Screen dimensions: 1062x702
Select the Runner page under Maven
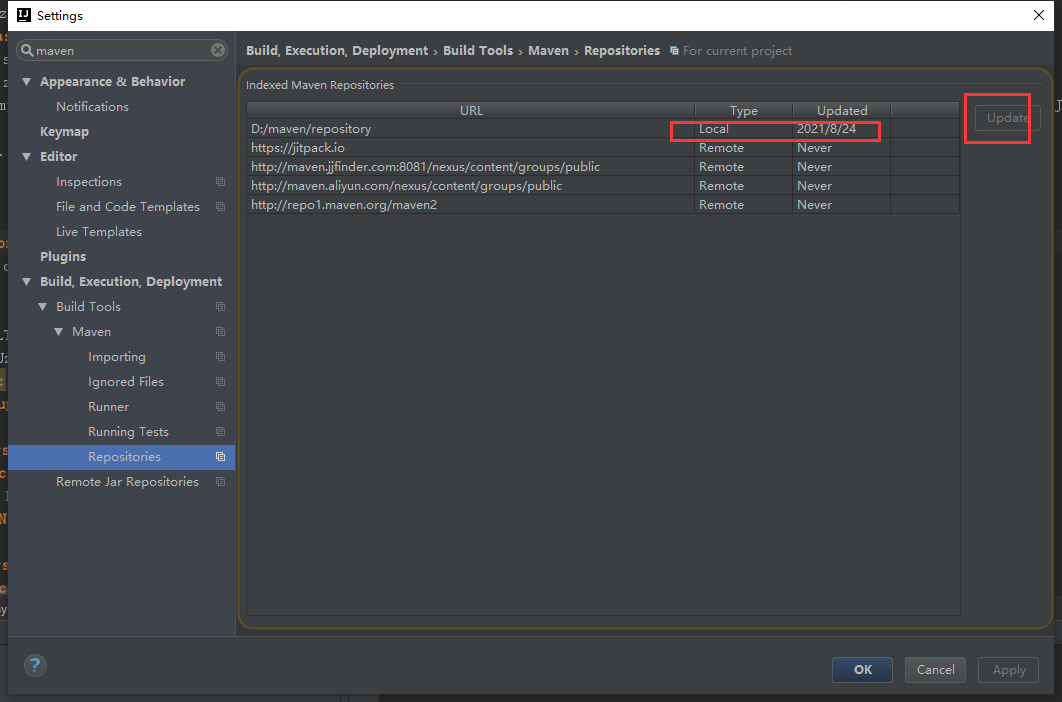tap(108, 407)
